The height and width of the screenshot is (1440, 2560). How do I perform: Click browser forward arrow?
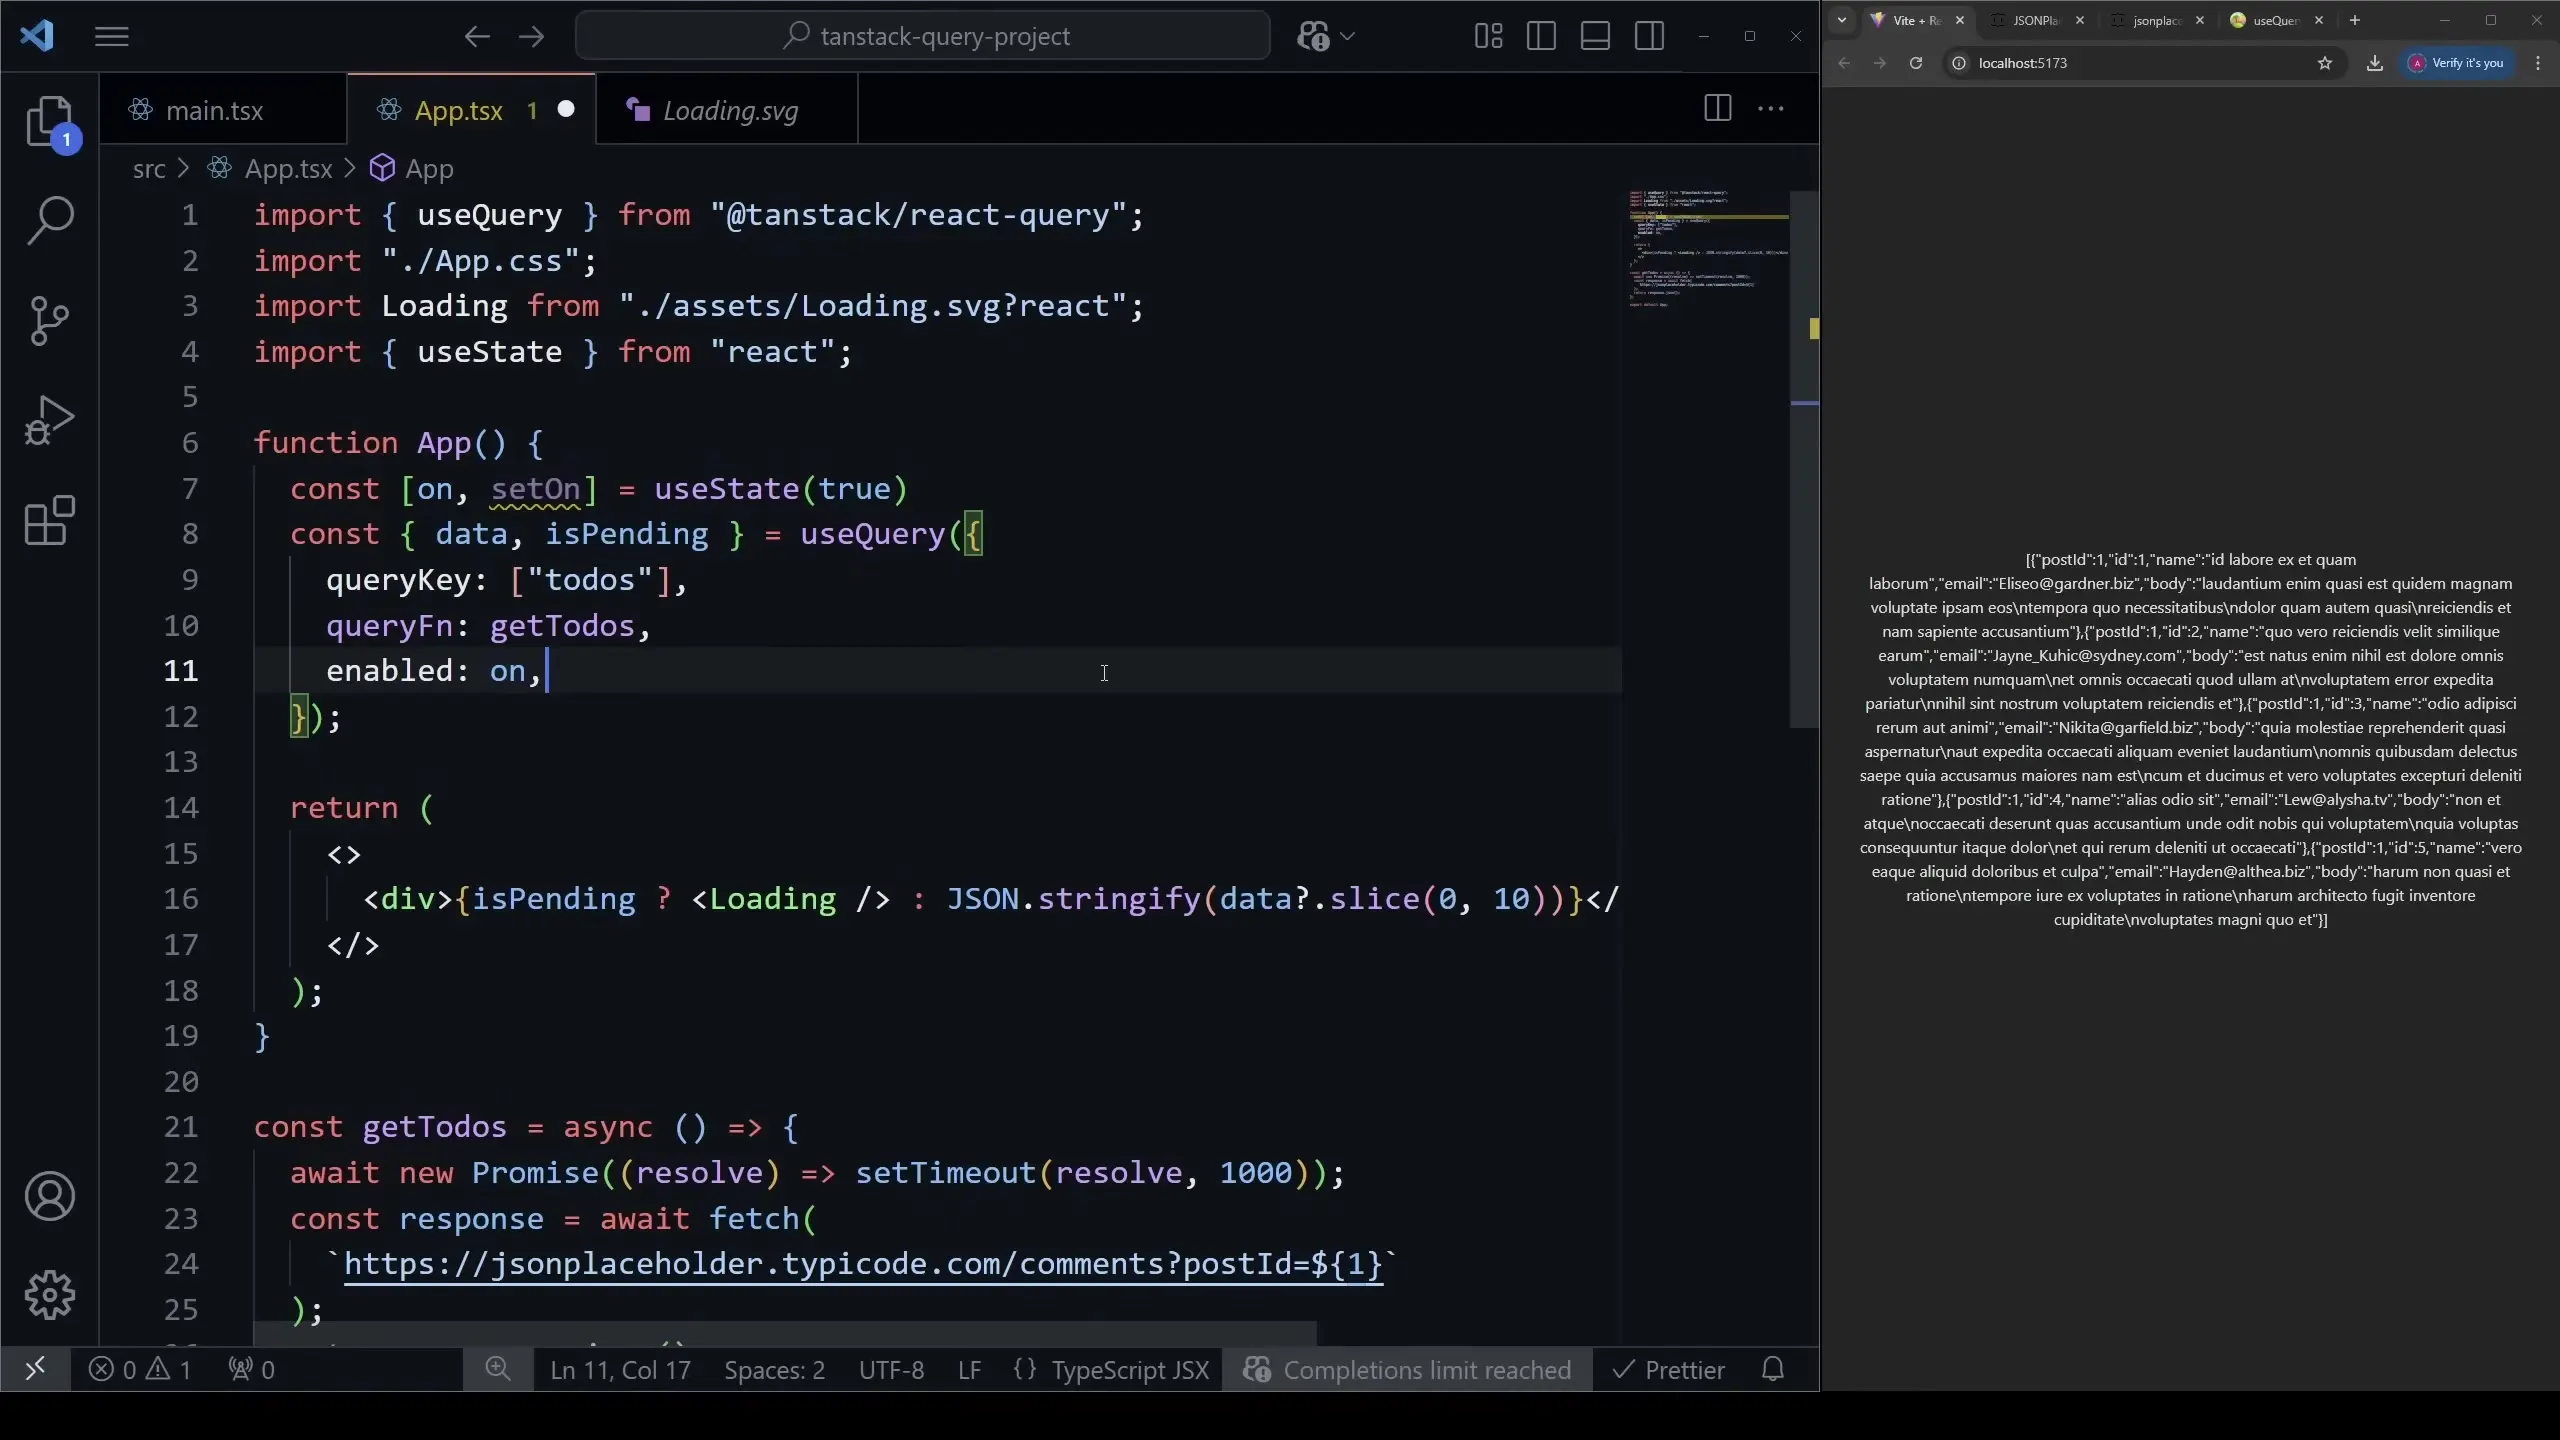1879,63
